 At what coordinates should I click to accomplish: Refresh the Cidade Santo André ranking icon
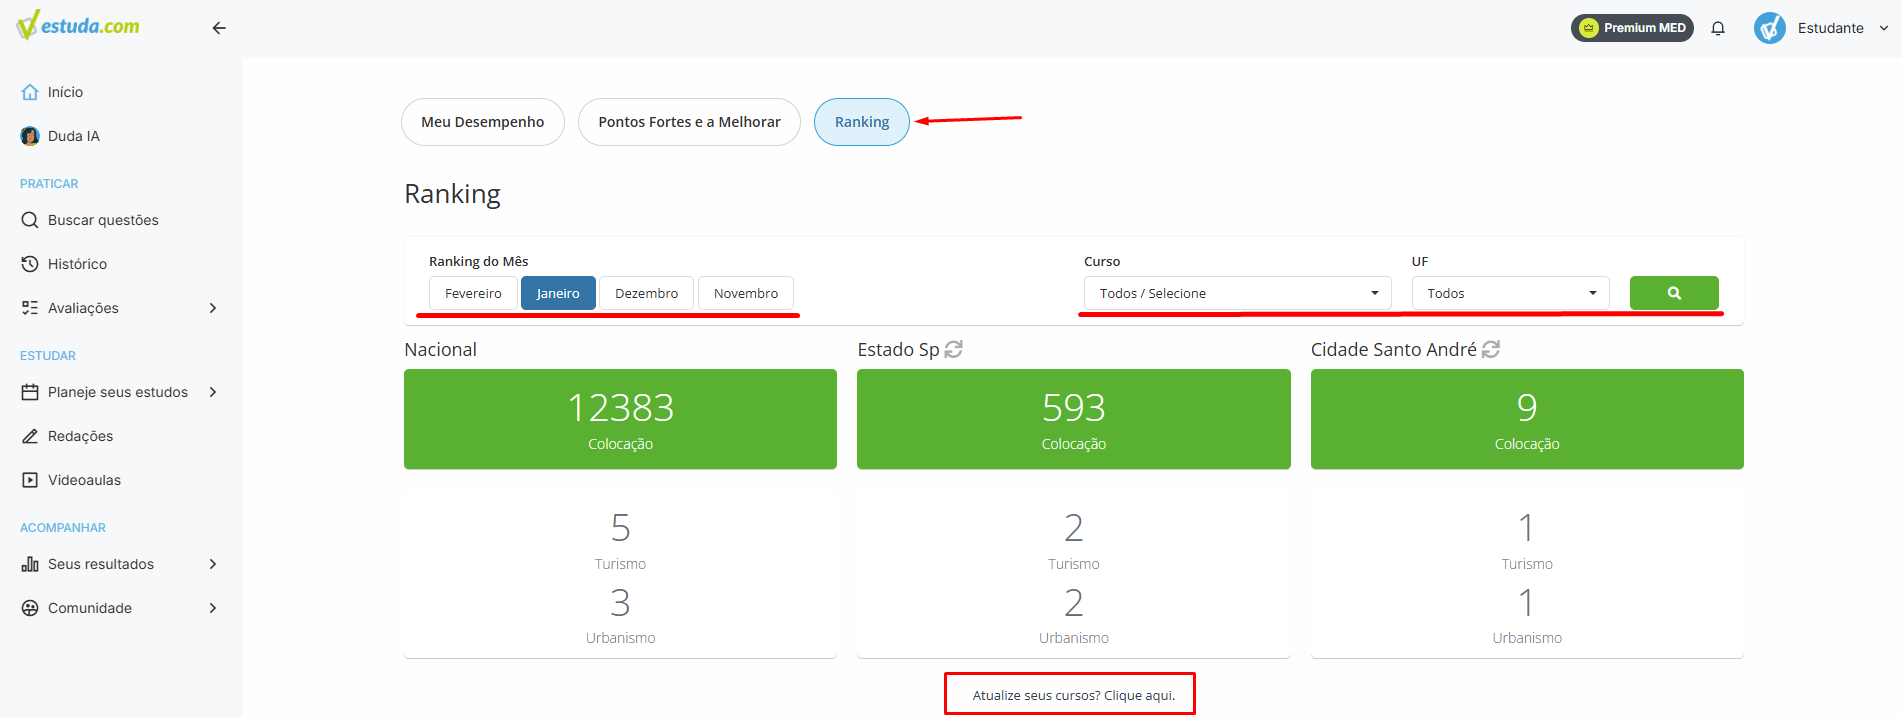pyautogui.click(x=1491, y=349)
